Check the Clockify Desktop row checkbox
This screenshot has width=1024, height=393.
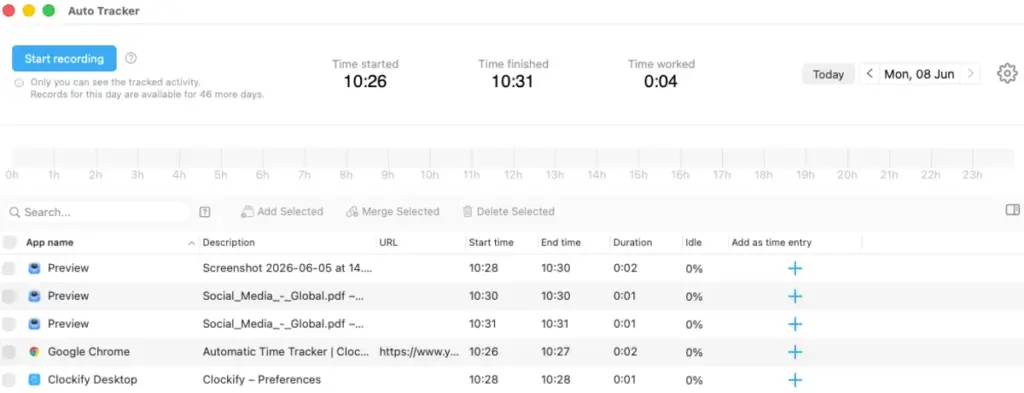[8, 379]
